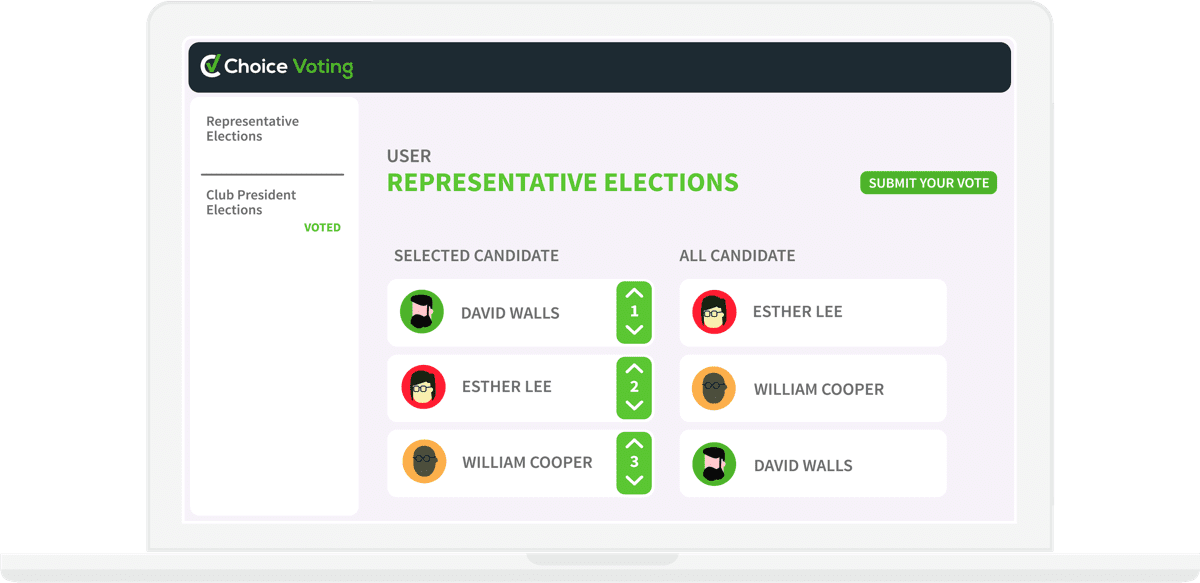Viewport: 1200px width, 583px height.
Task: Click the William Cooper card under All Candidate
Action: (813, 388)
